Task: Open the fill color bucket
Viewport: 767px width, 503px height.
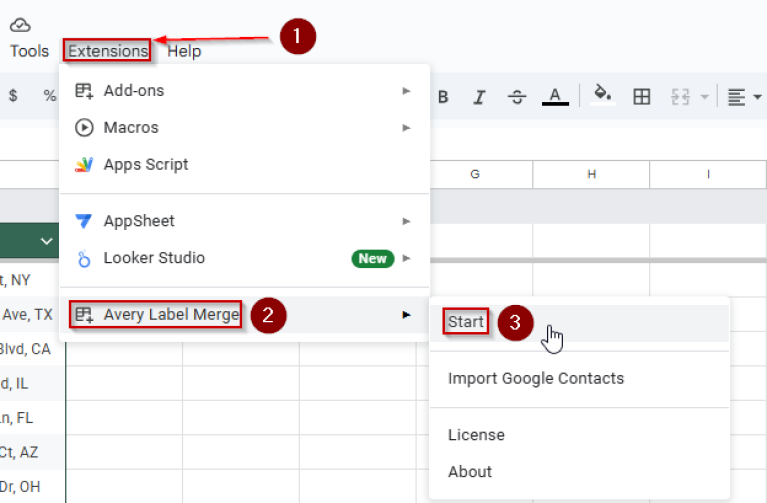Action: coord(602,96)
